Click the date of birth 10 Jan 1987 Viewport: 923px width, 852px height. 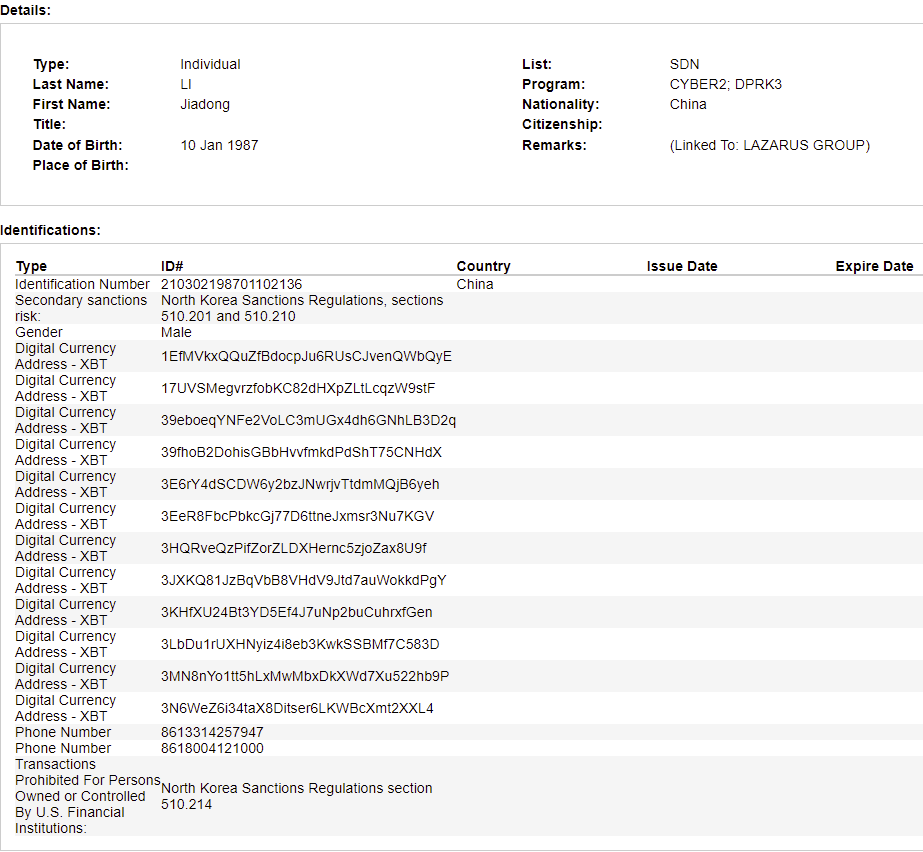pyautogui.click(x=219, y=145)
